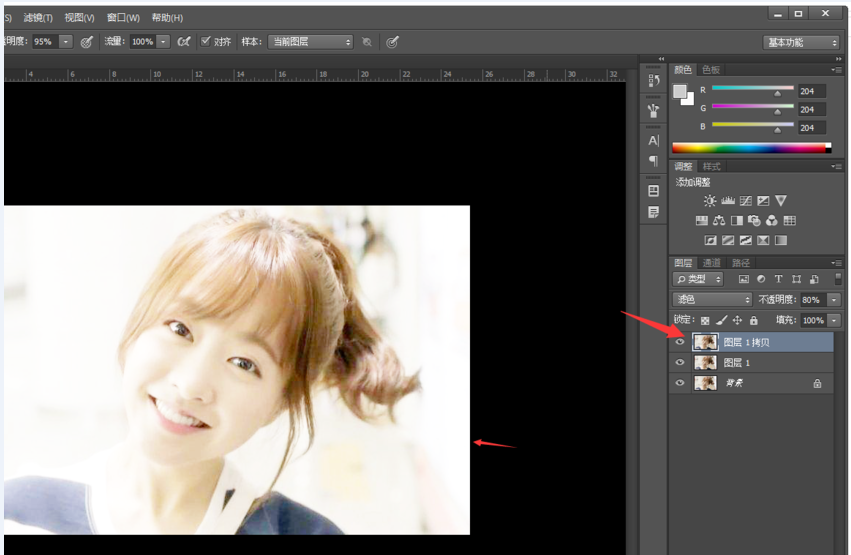Hide the 图层 1 拷贝 layer
Image resolution: width=851 pixels, height=555 pixels.
pos(680,342)
